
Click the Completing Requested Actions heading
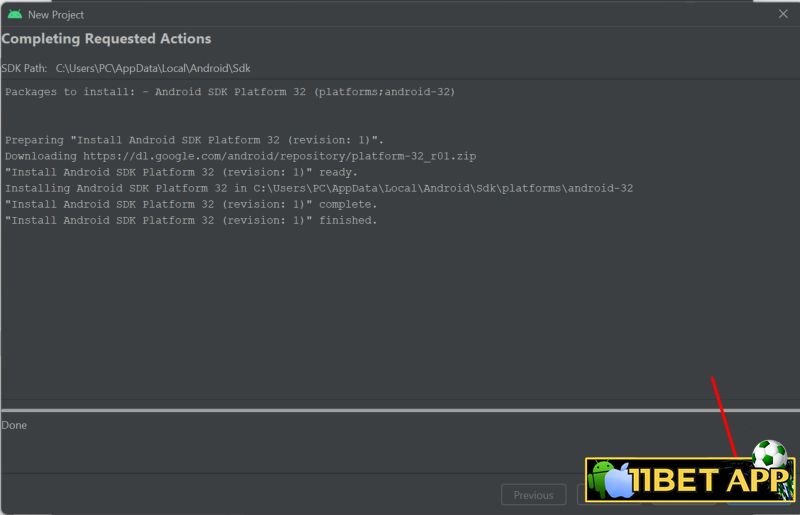click(106, 39)
